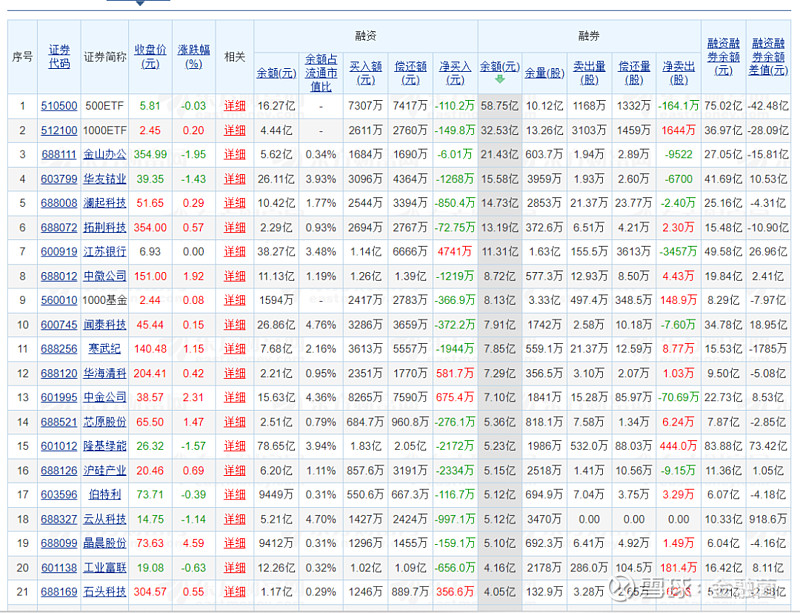Click the green sort arrow under 融券 余额(元)
Image resolution: width=800 pixels, height=613 pixels.
[x=499, y=79]
